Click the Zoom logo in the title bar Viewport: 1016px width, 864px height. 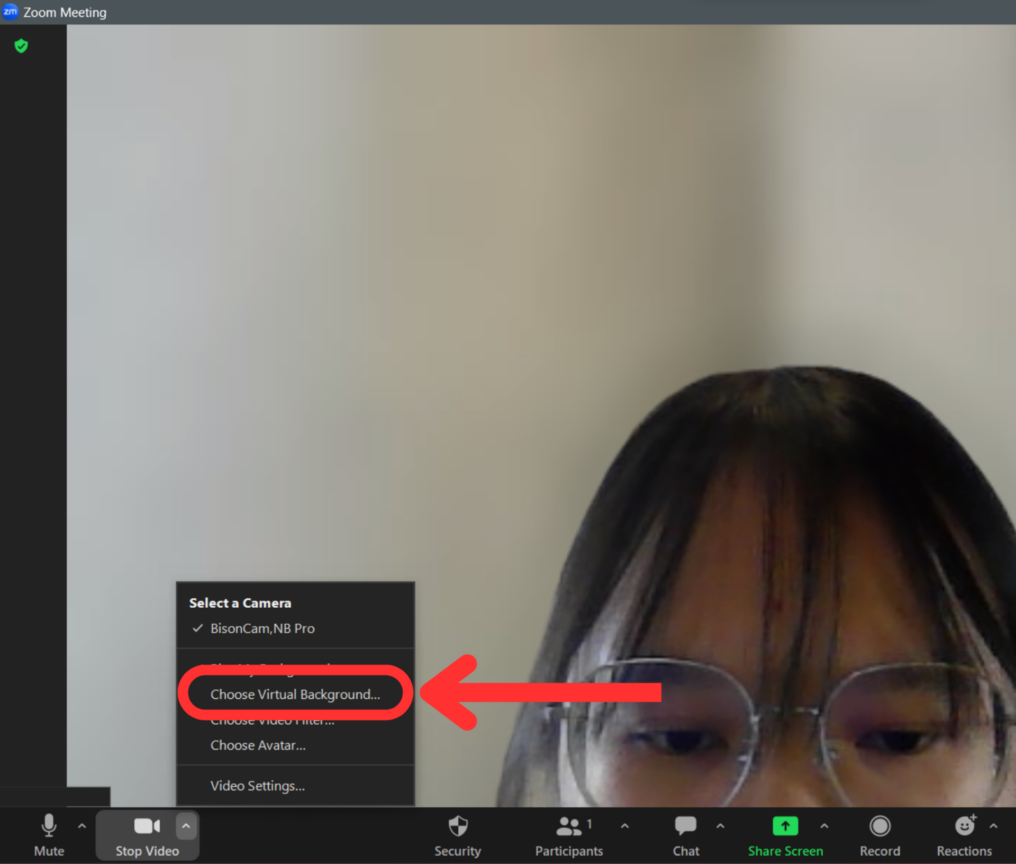[12, 12]
